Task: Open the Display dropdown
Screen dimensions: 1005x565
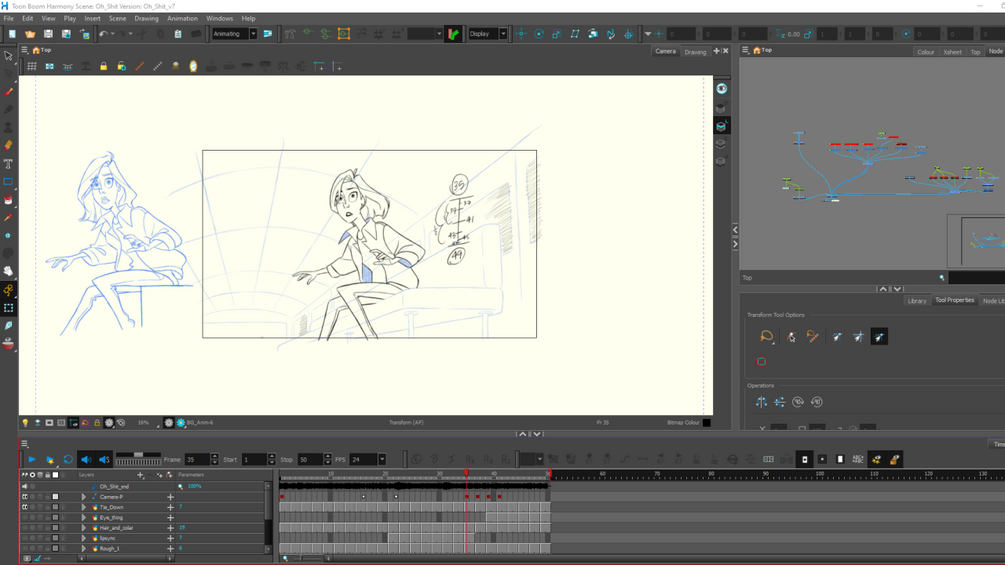Action: (x=503, y=34)
